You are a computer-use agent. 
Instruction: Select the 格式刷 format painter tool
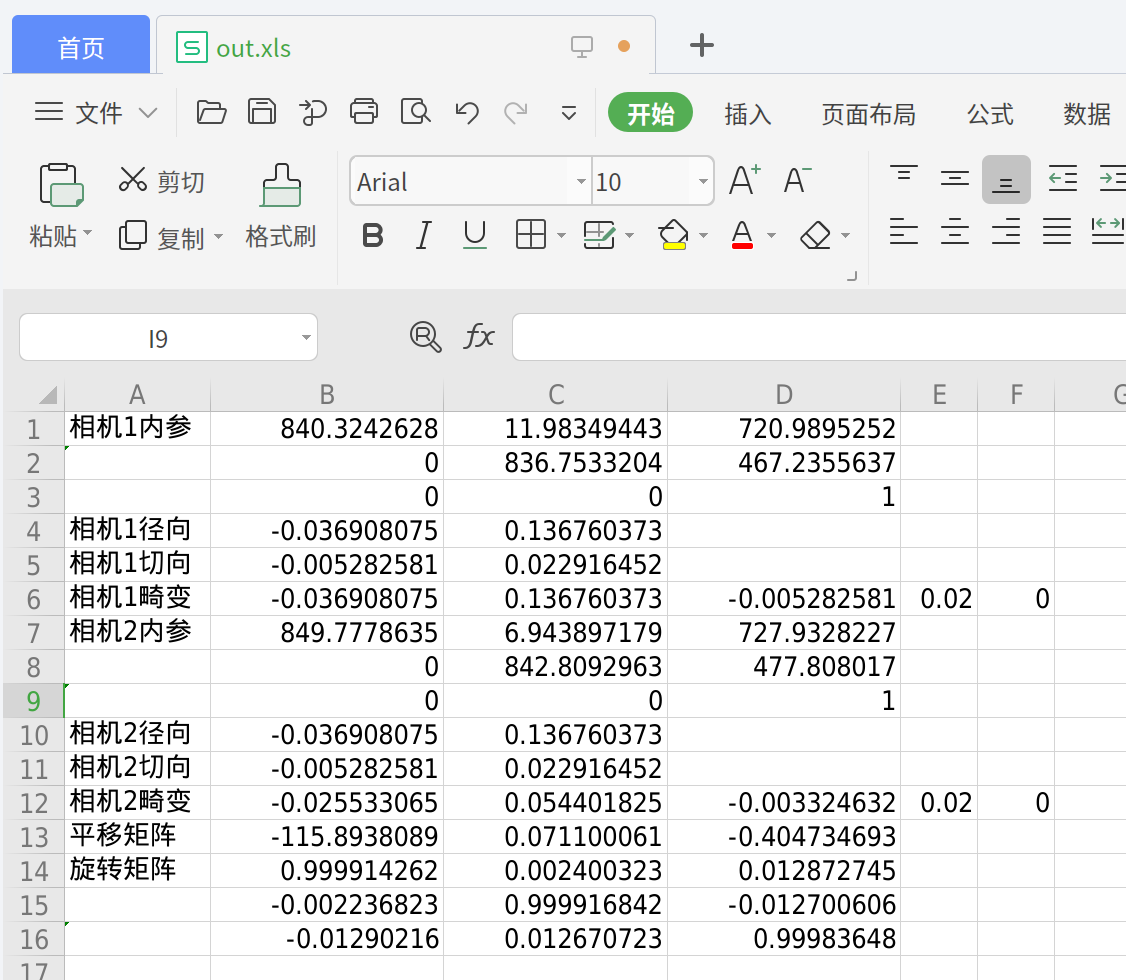[280, 205]
